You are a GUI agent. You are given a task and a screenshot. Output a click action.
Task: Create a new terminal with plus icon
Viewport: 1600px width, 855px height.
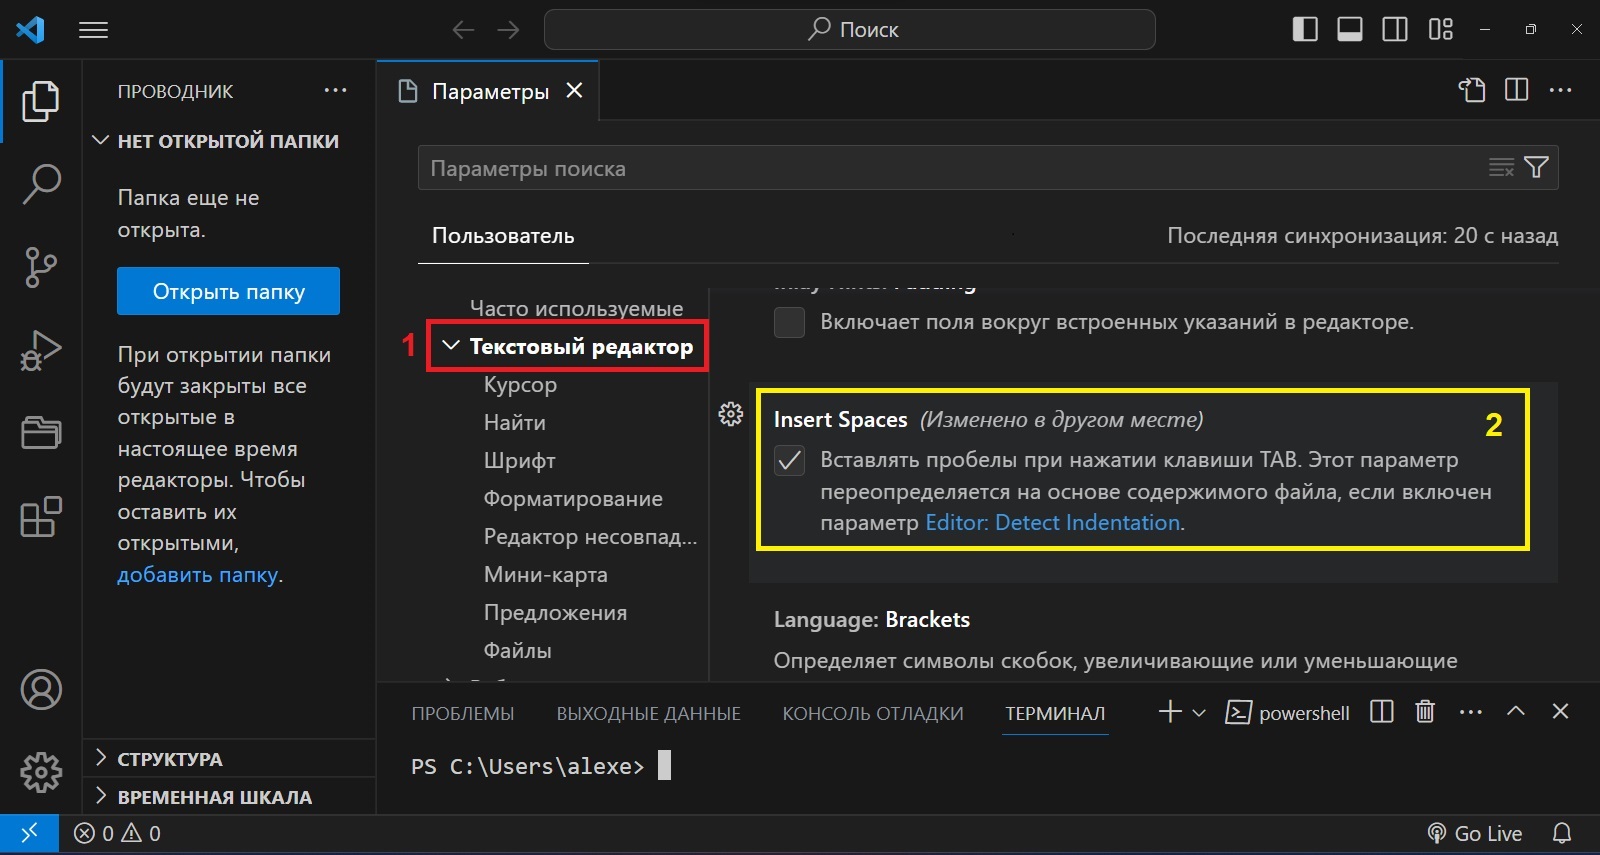1170,712
